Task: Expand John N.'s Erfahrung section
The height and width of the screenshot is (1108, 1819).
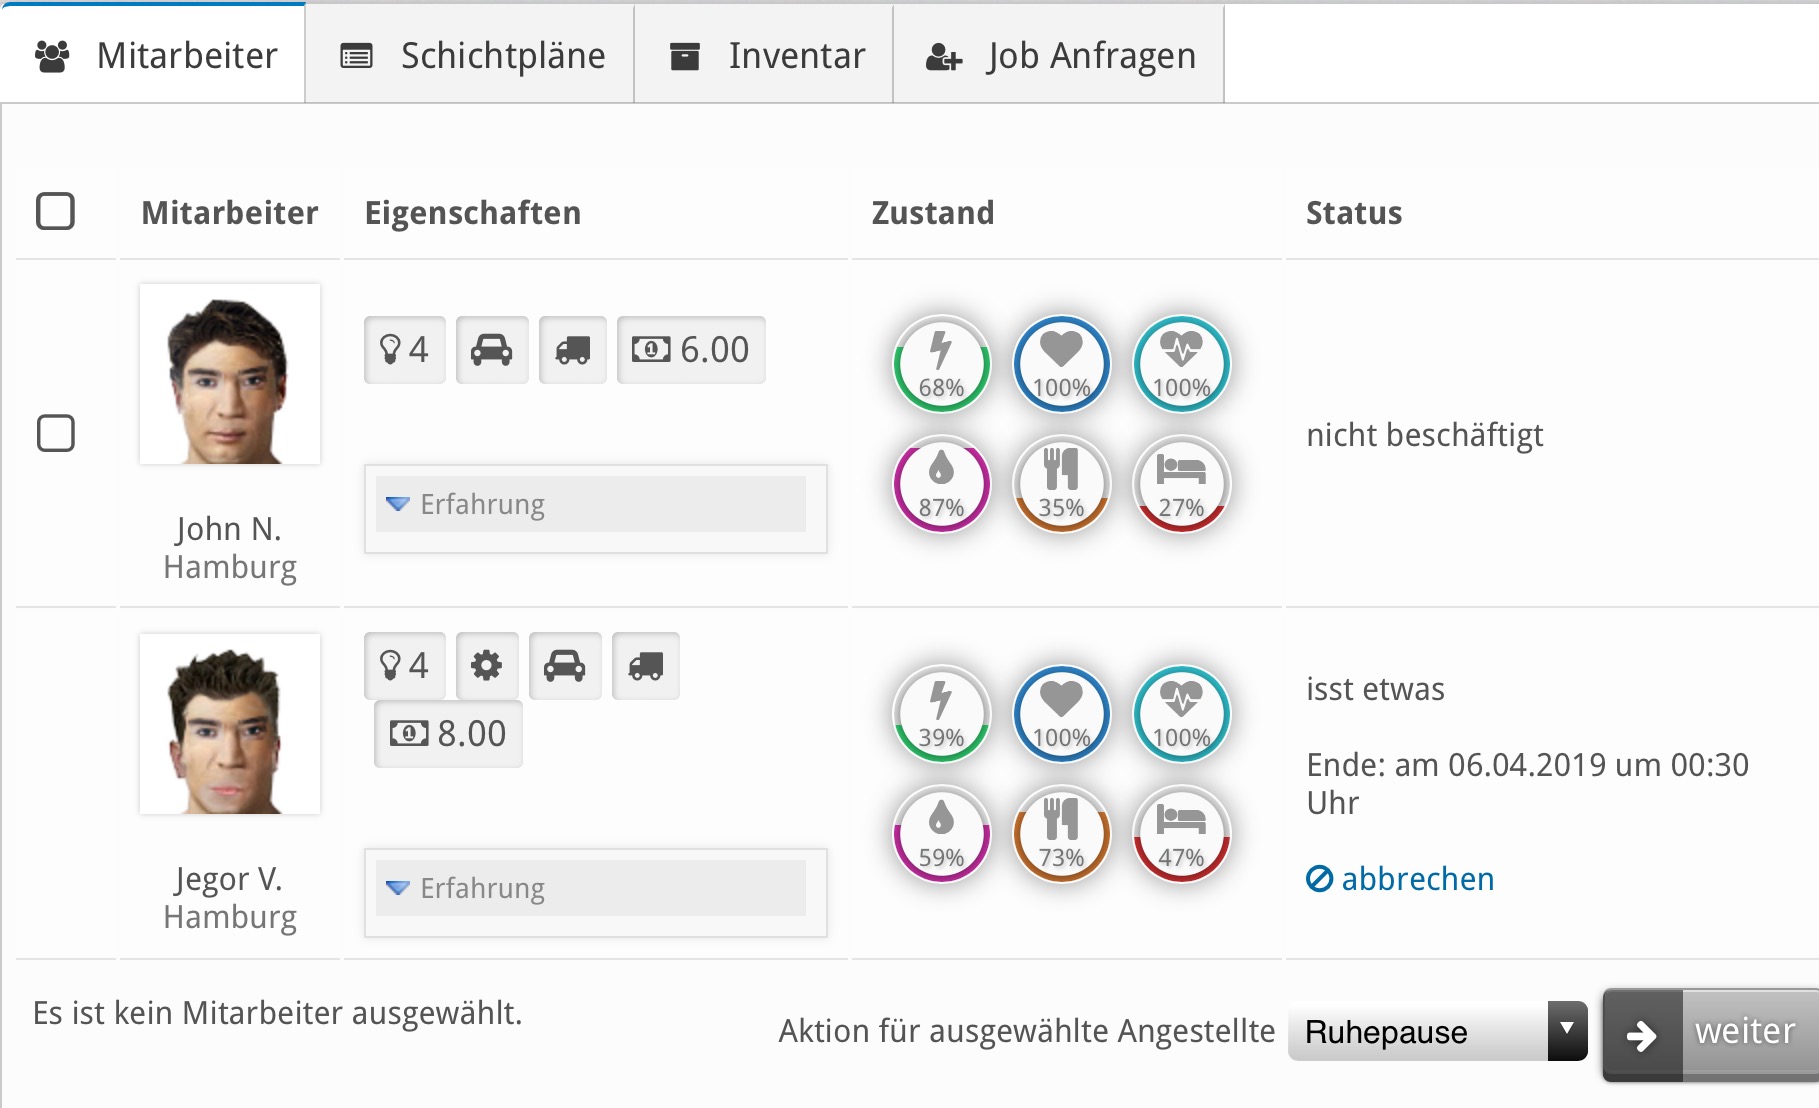Action: point(590,504)
